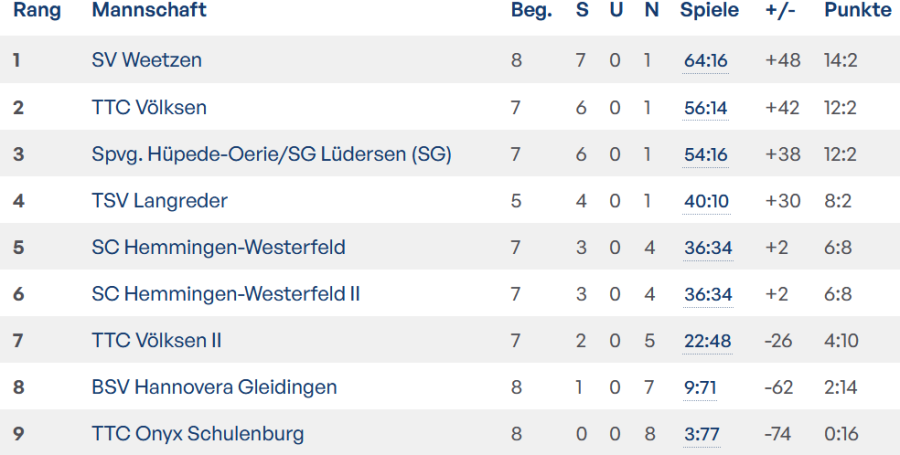Click the Rang column header
This screenshot has width=900, height=455.
37,11
